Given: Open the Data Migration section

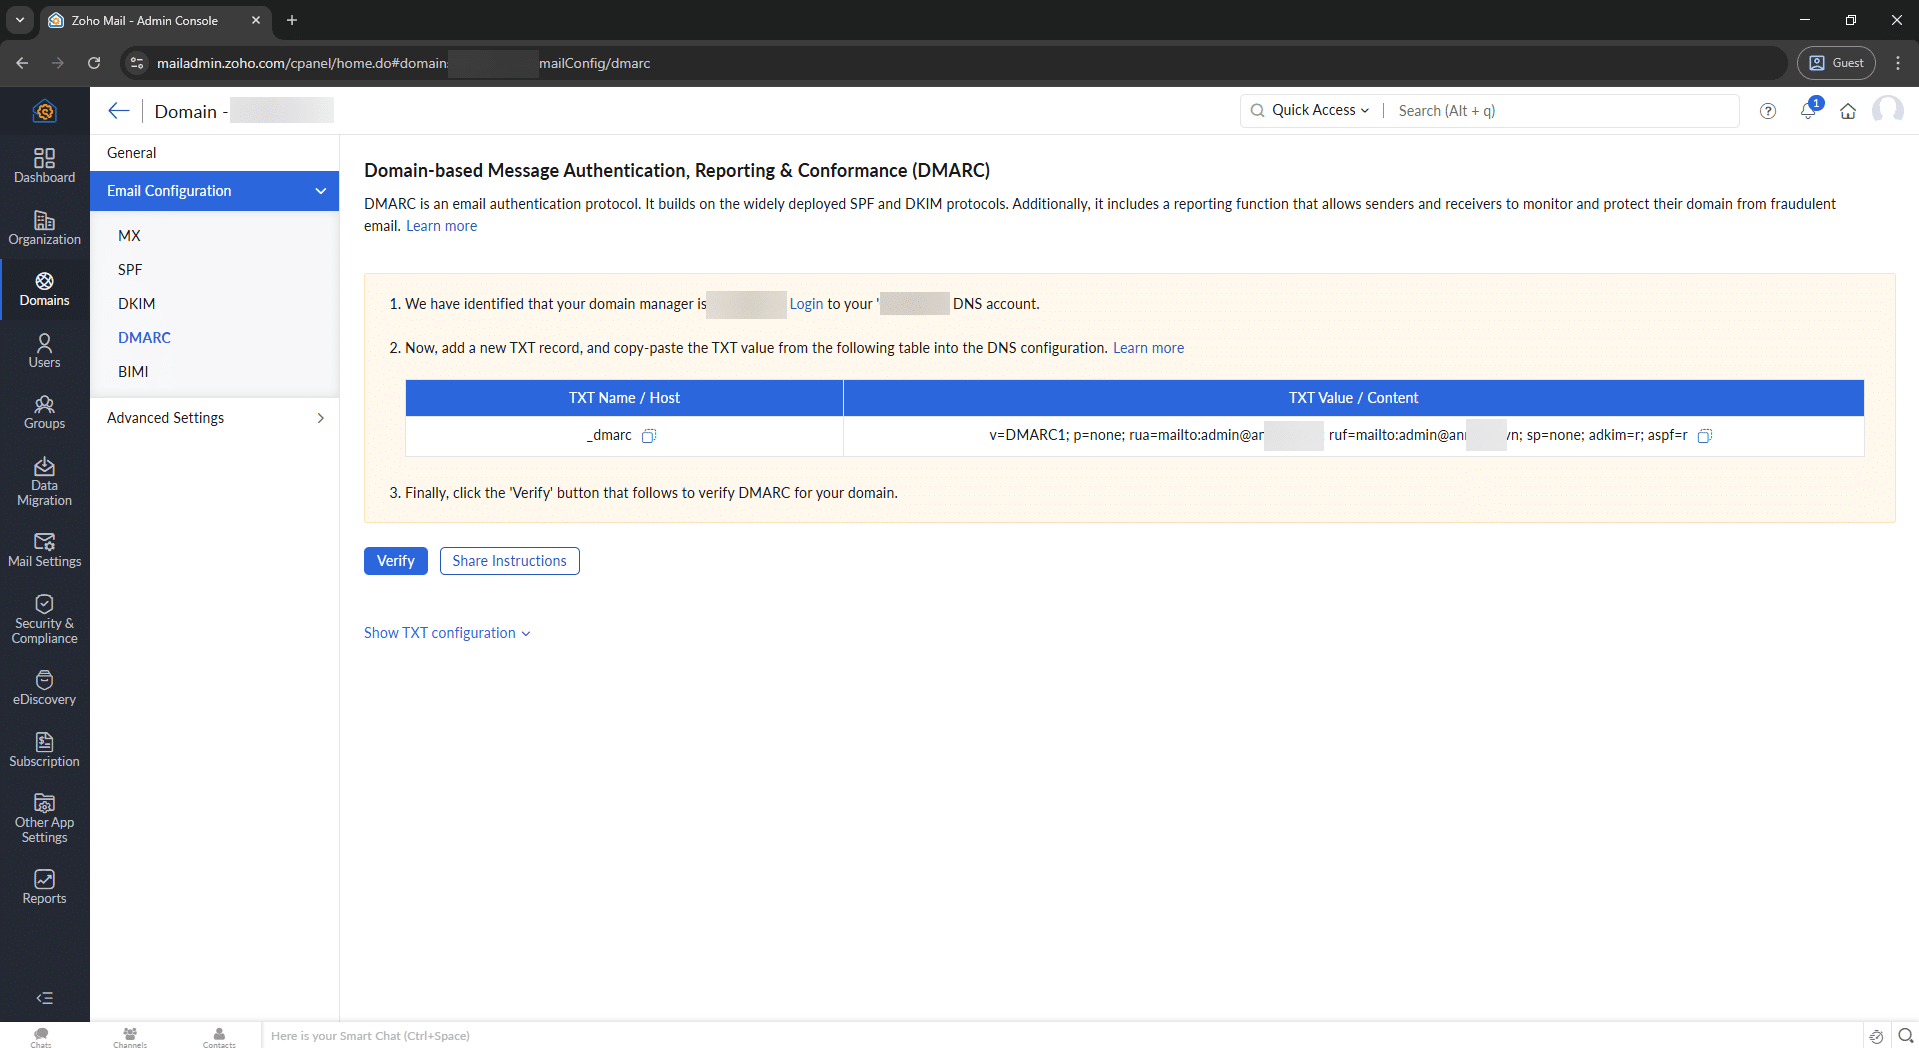Looking at the screenshot, I should click(x=44, y=482).
